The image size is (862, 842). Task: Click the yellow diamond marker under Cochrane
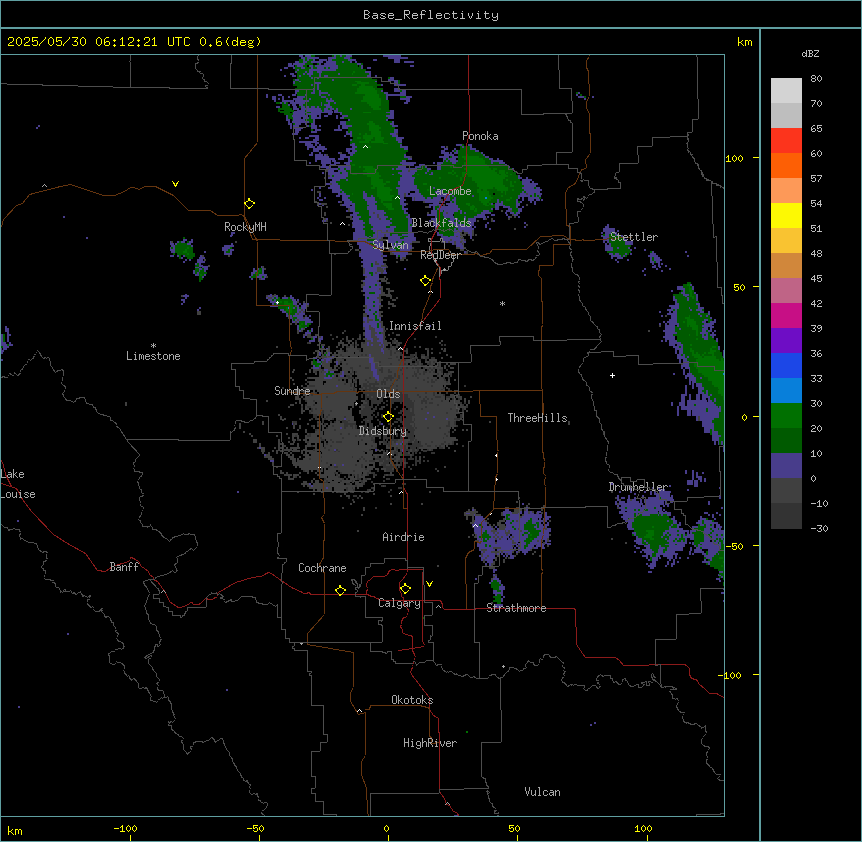tap(340, 590)
